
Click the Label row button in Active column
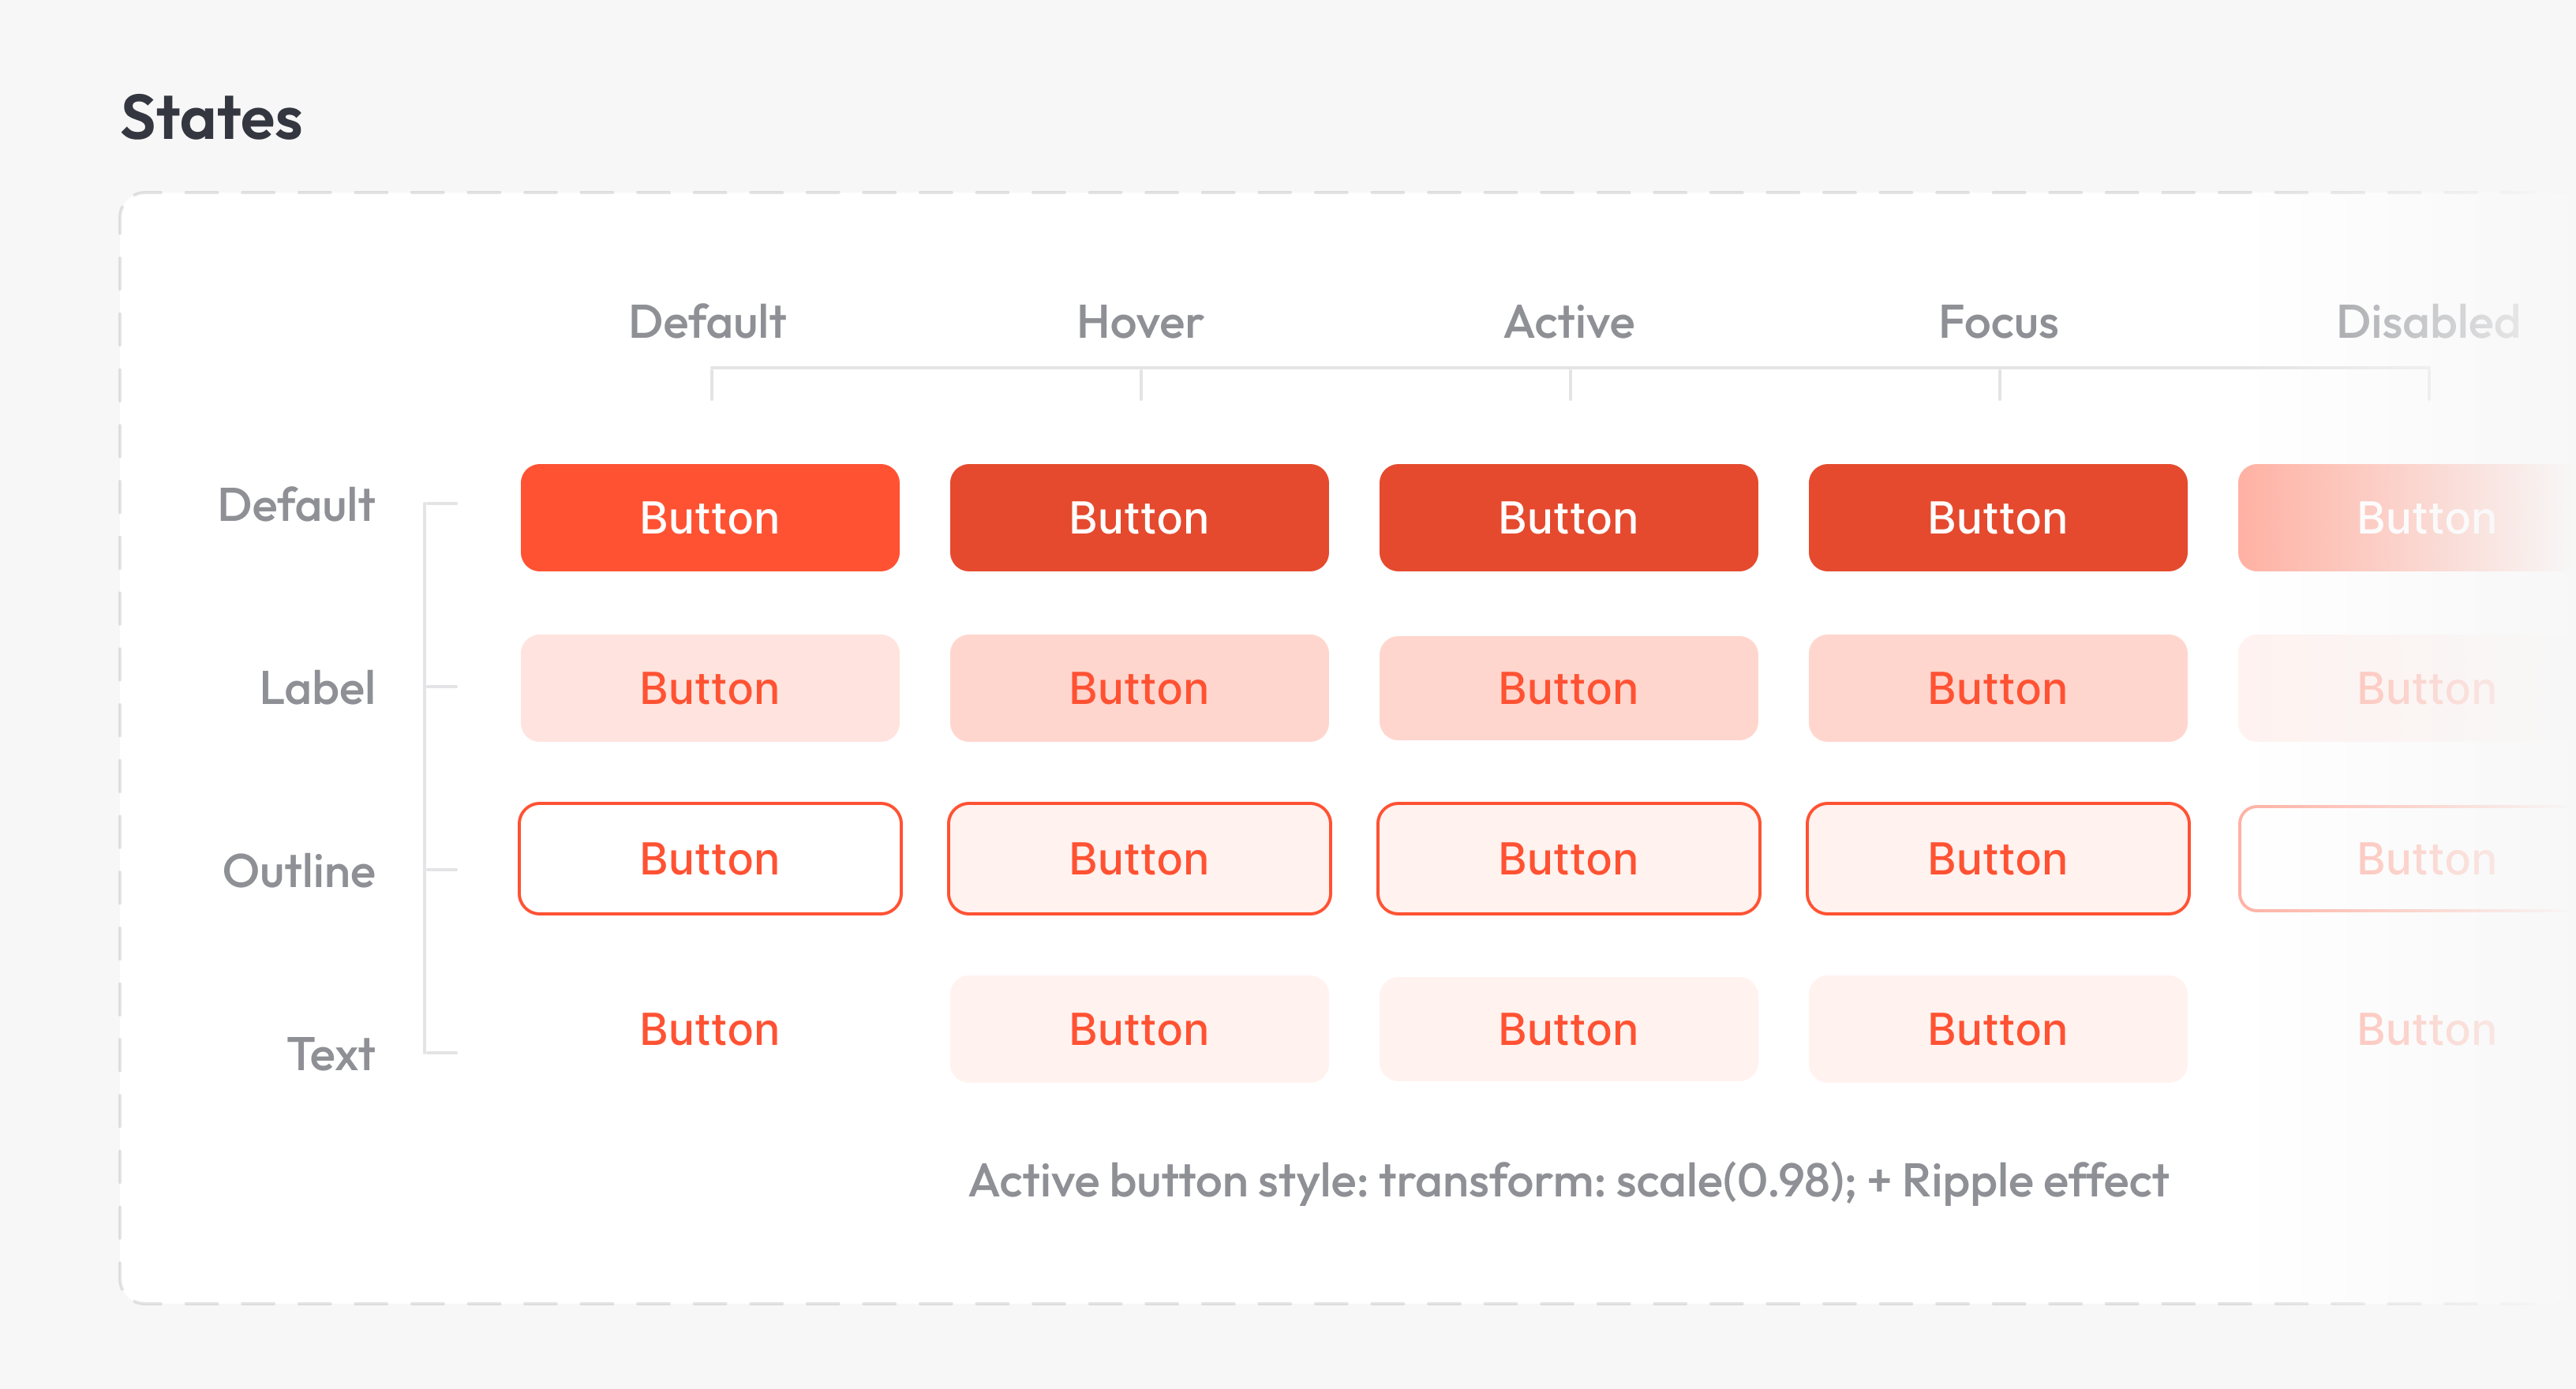pyautogui.click(x=1568, y=688)
